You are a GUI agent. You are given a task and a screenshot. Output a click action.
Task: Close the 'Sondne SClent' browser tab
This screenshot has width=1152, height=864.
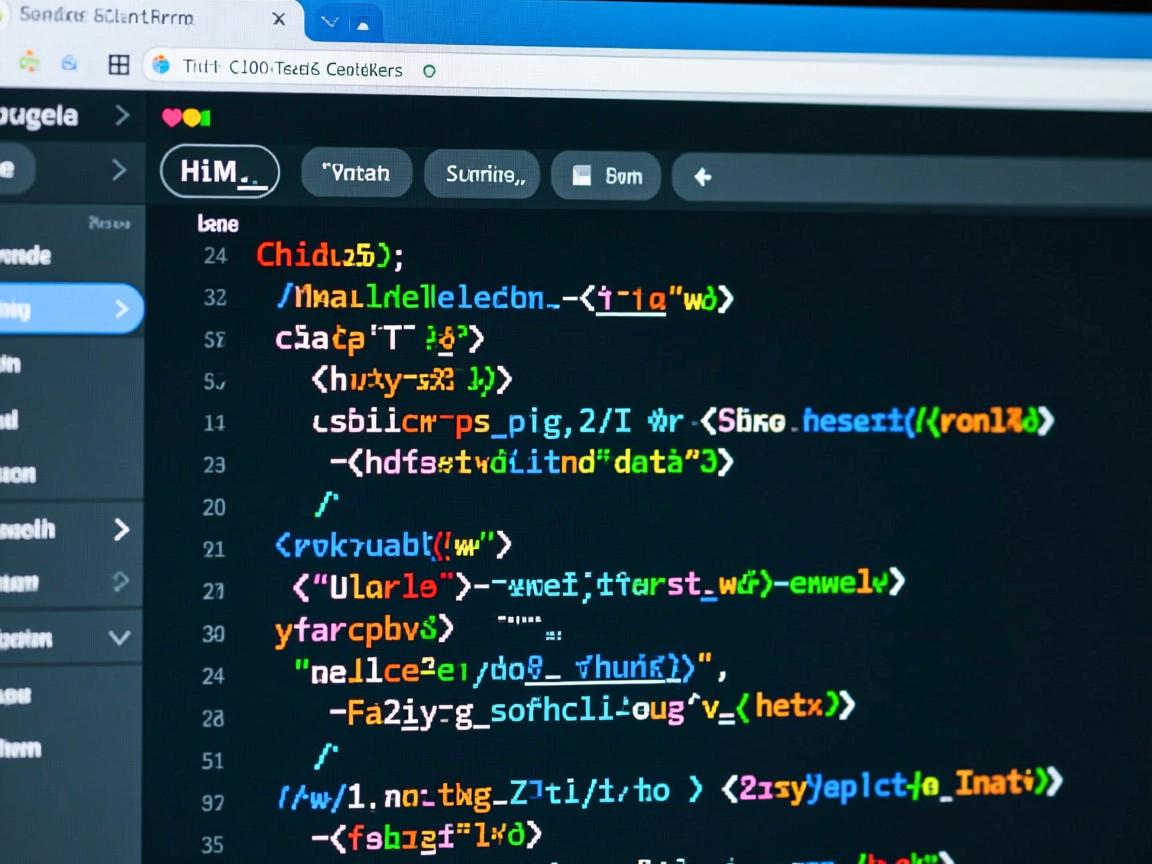[x=279, y=19]
